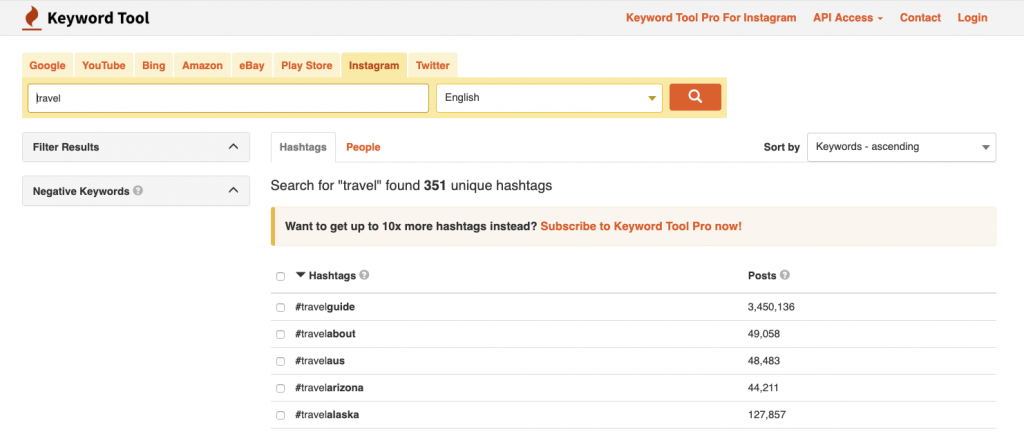This screenshot has width=1024, height=432.
Task: Open the Contact page link
Action: (920, 18)
